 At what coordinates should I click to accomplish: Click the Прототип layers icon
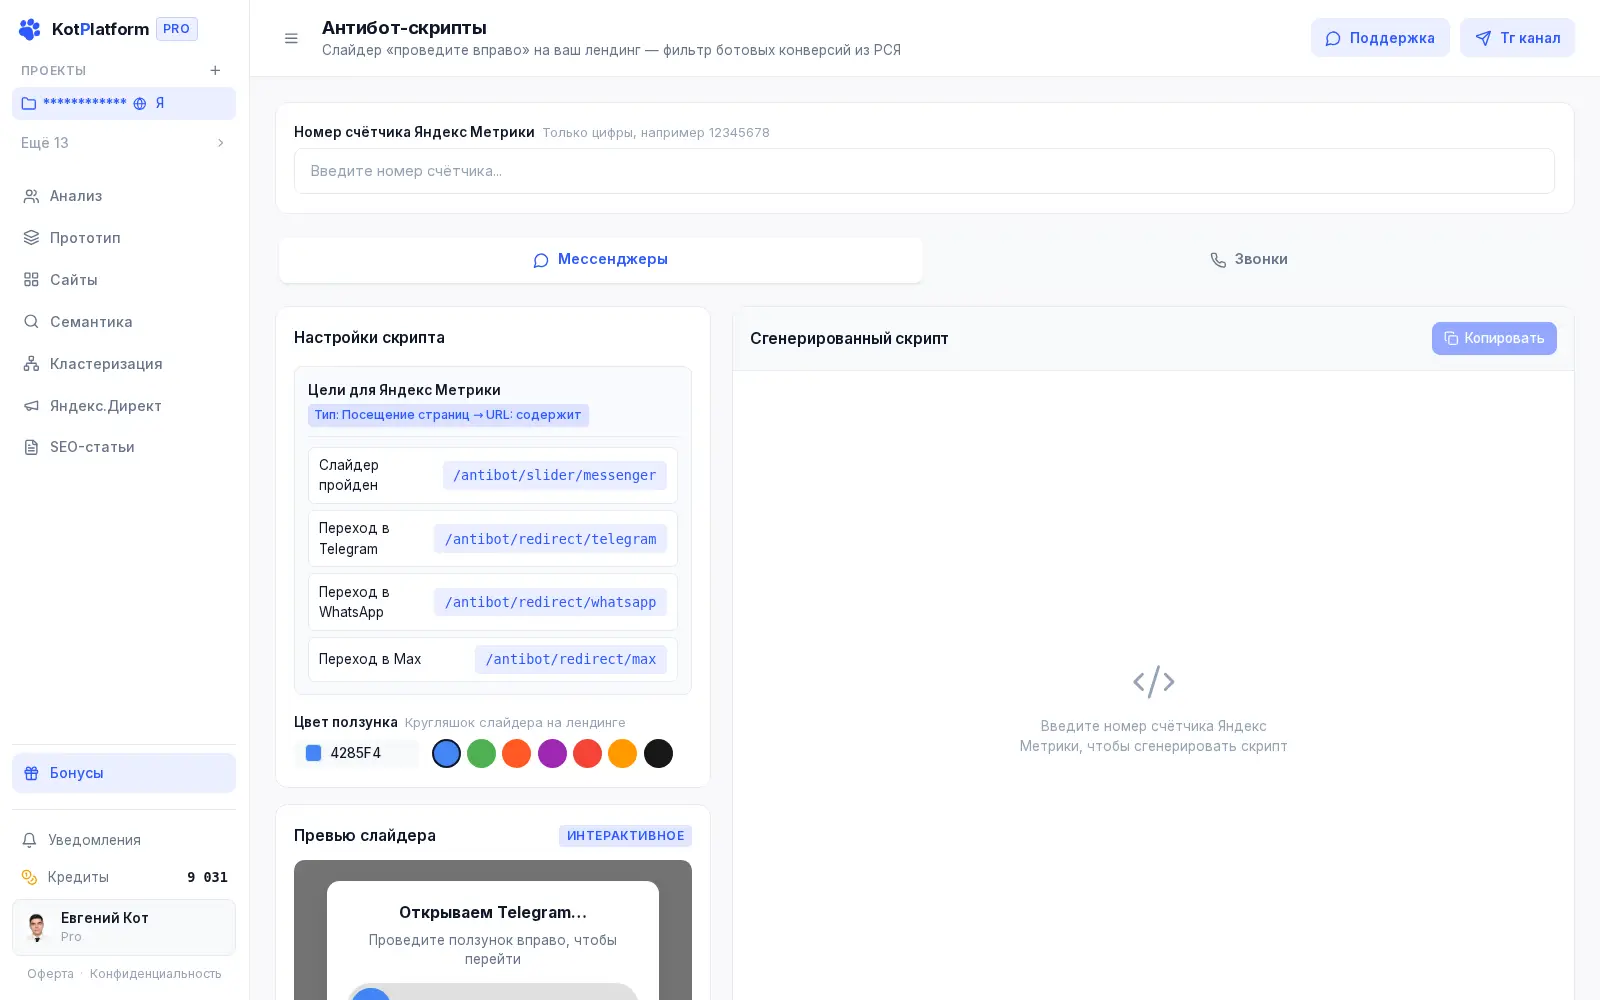[x=31, y=238]
